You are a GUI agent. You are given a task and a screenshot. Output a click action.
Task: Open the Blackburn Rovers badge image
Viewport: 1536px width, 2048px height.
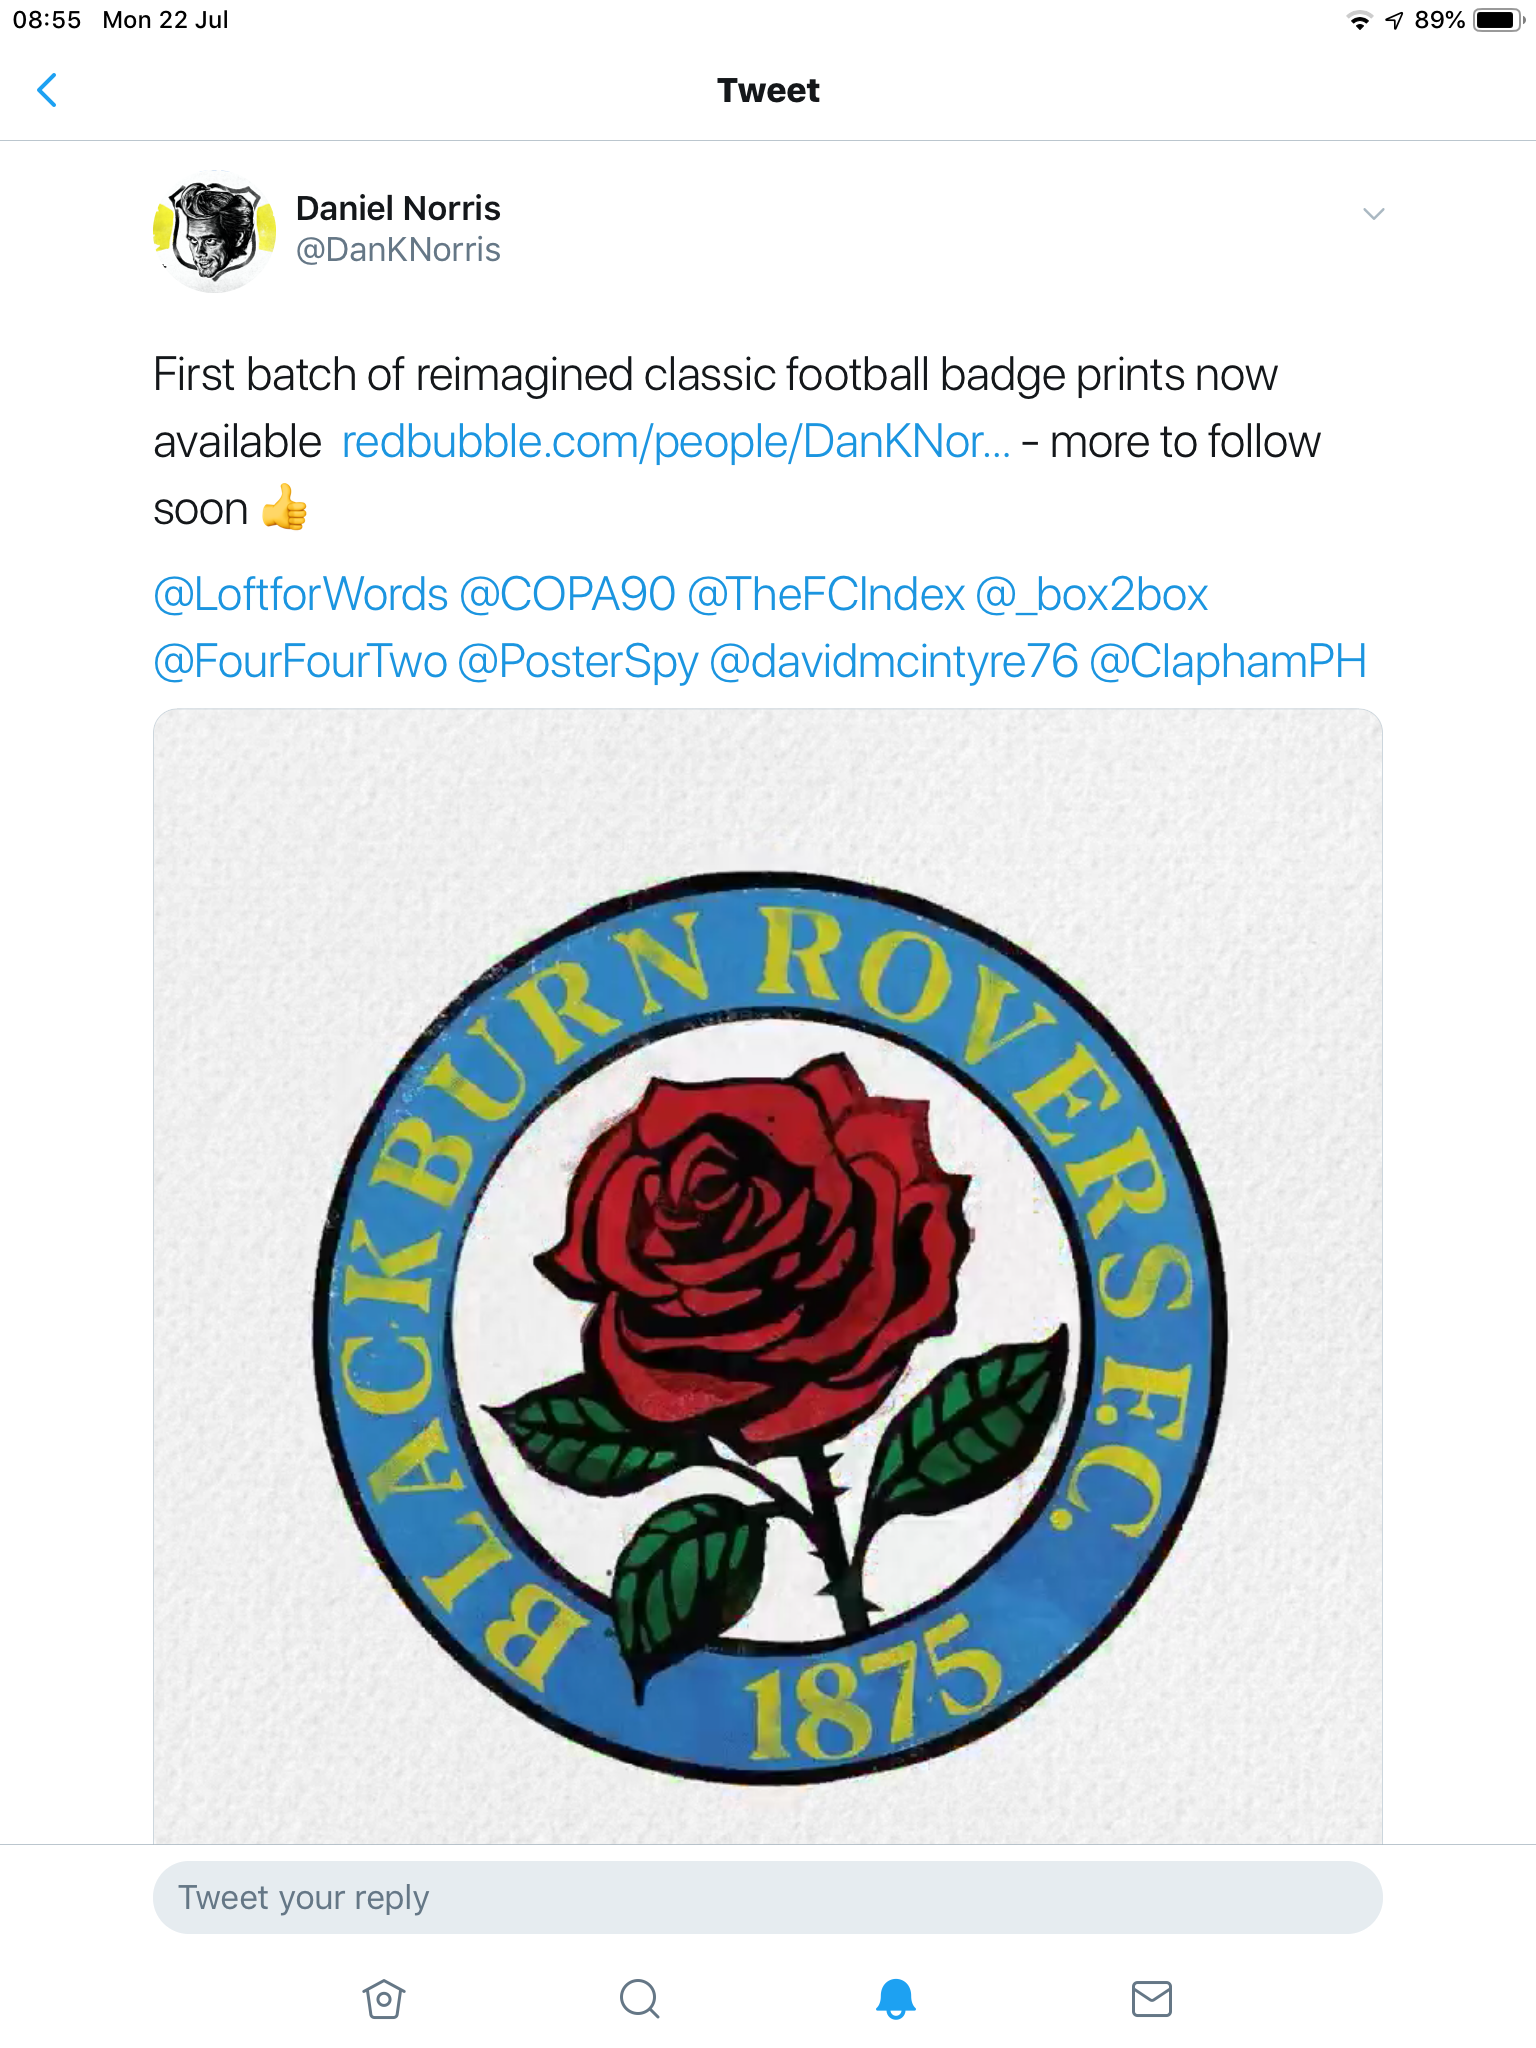click(x=768, y=1276)
